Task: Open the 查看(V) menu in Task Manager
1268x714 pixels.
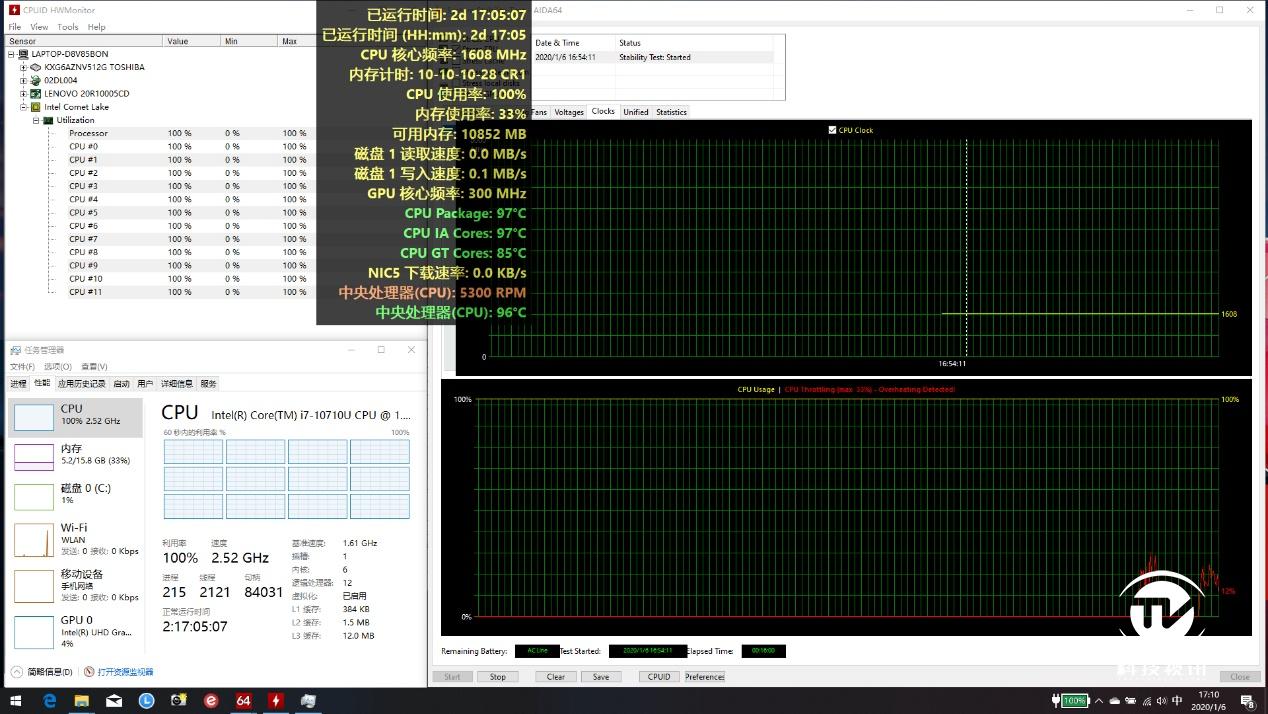Action: coord(94,366)
